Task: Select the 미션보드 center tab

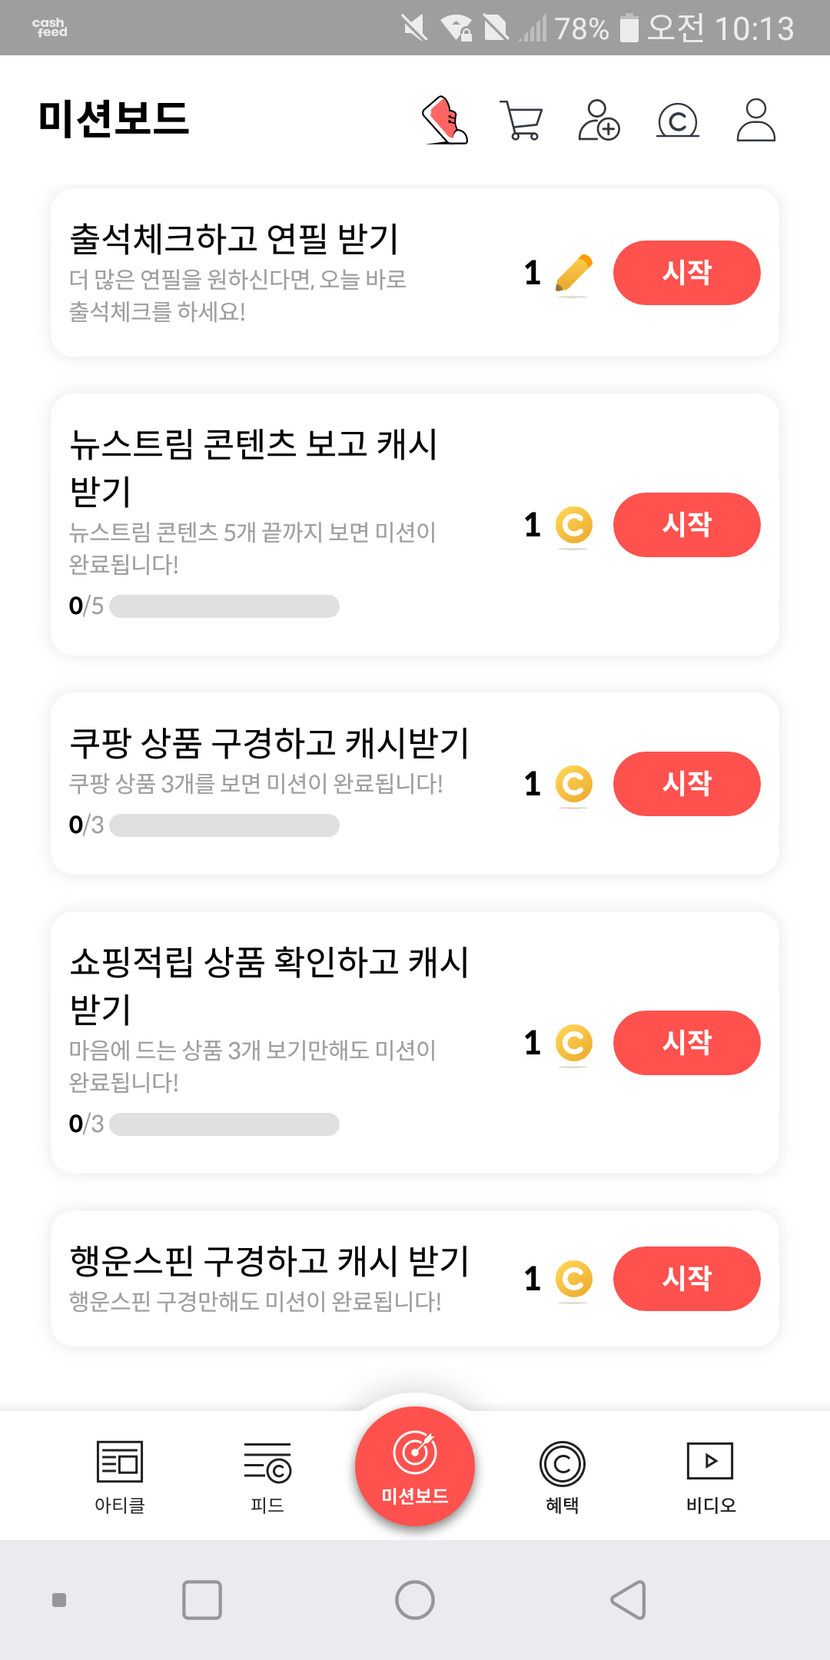Action: pos(415,1467)
